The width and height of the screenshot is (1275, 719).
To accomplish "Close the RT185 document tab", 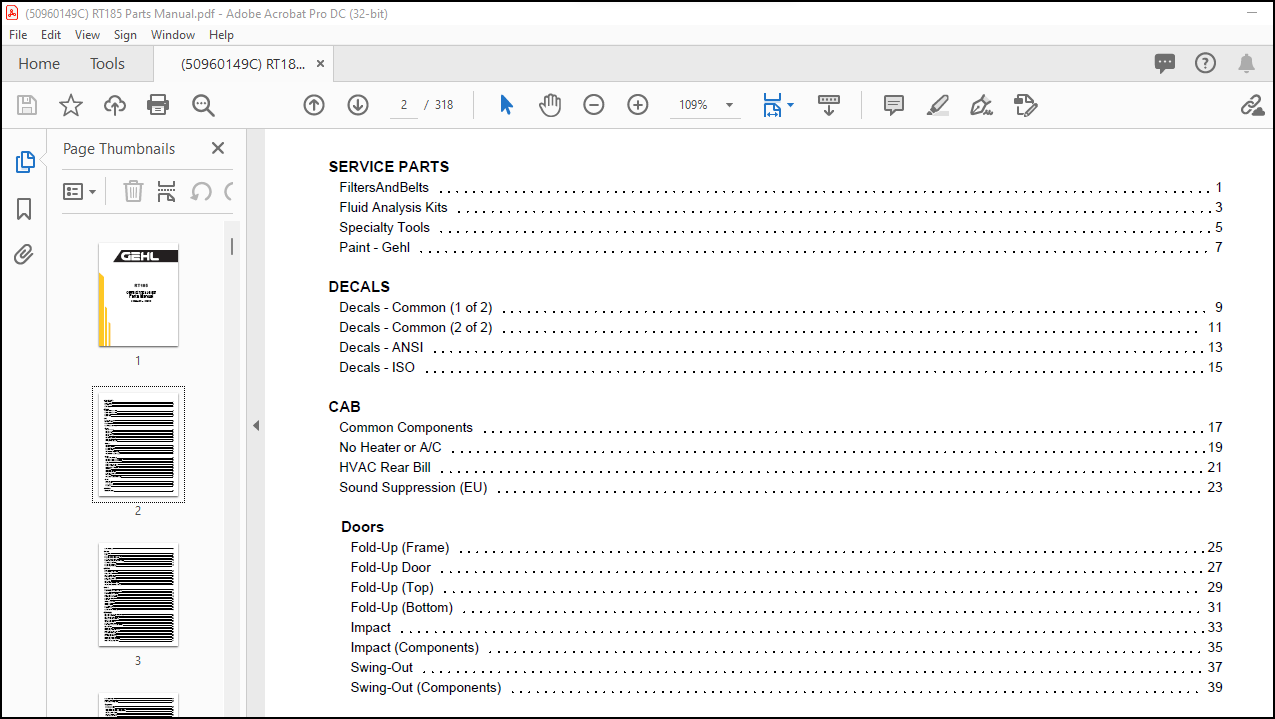I will pos(320,63).
